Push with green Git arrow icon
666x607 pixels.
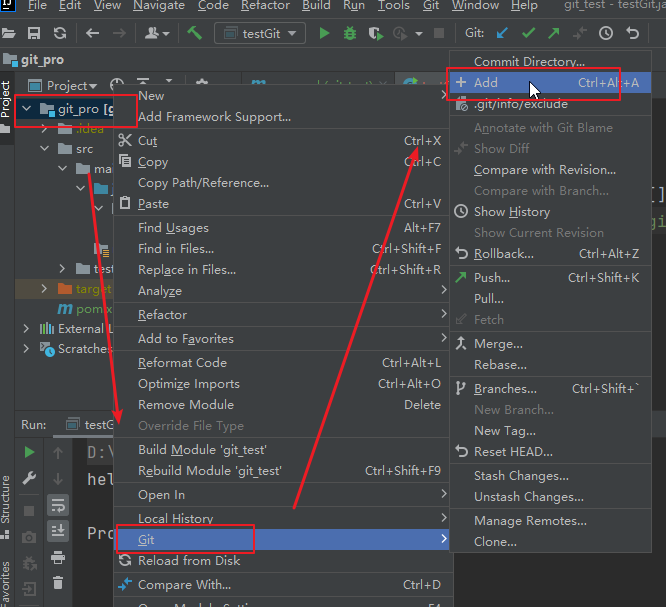click(x=554, y=33)
